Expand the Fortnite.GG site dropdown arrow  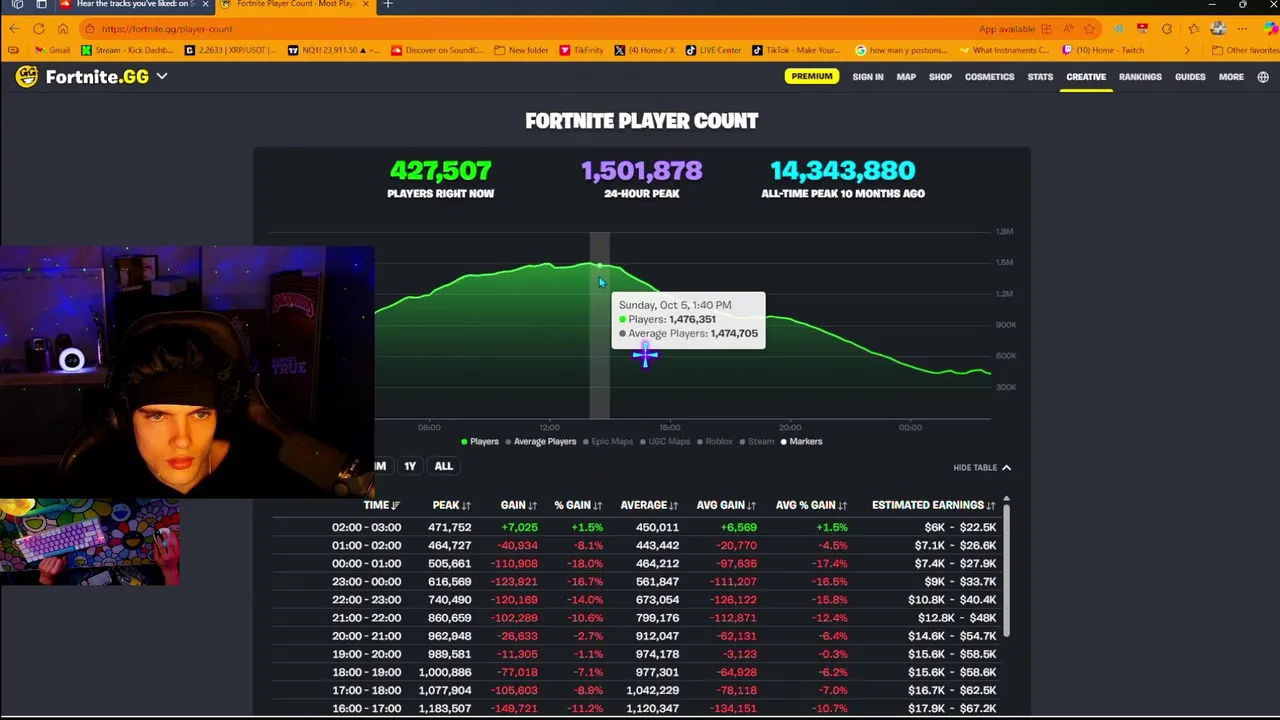[x=161, y=77]
